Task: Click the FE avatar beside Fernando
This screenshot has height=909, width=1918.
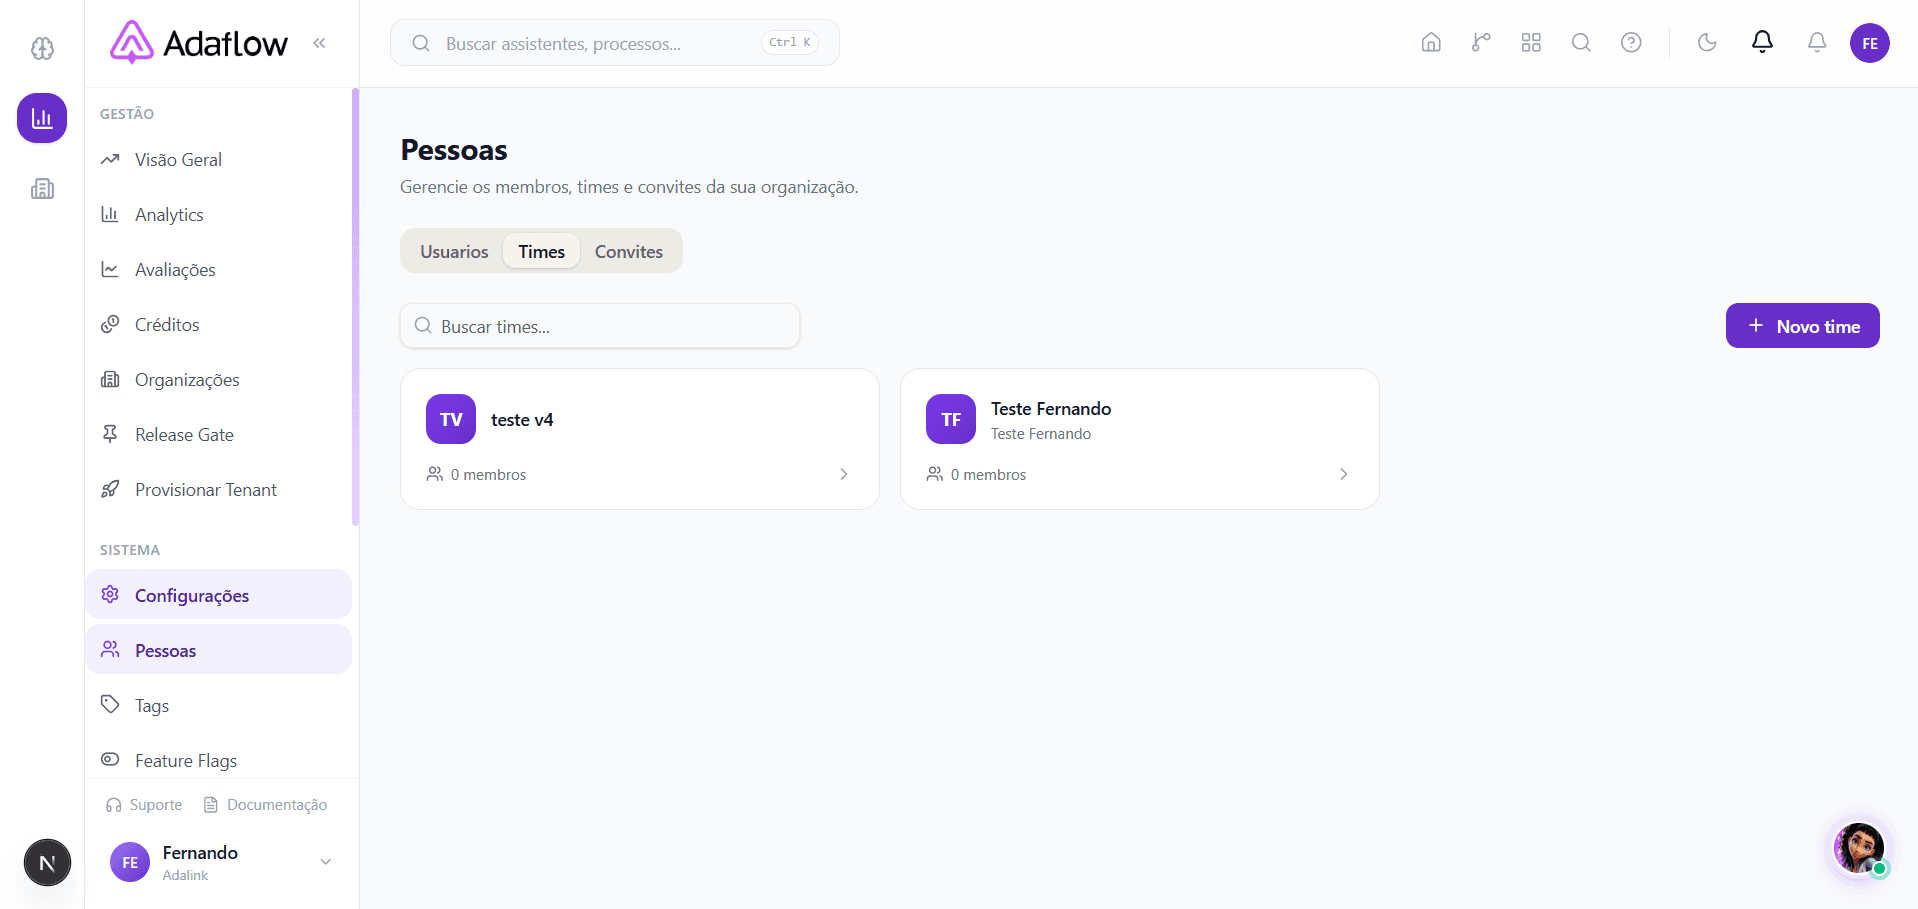Action: pyautogui.click(x=130, y=862)
